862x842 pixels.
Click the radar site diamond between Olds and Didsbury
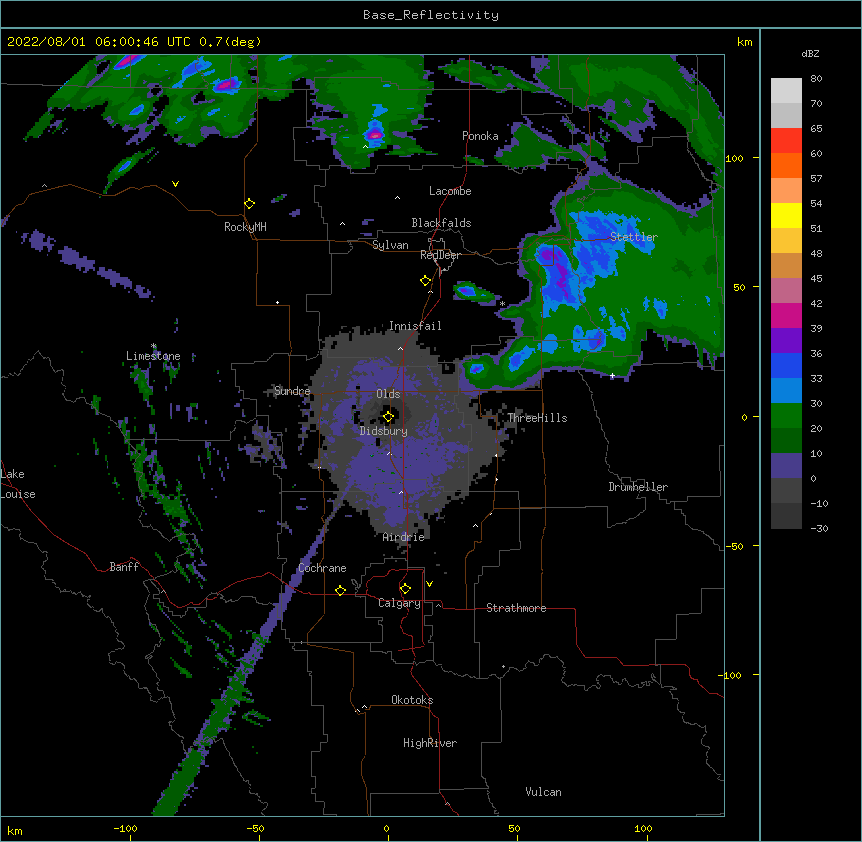tap(389, 417)
